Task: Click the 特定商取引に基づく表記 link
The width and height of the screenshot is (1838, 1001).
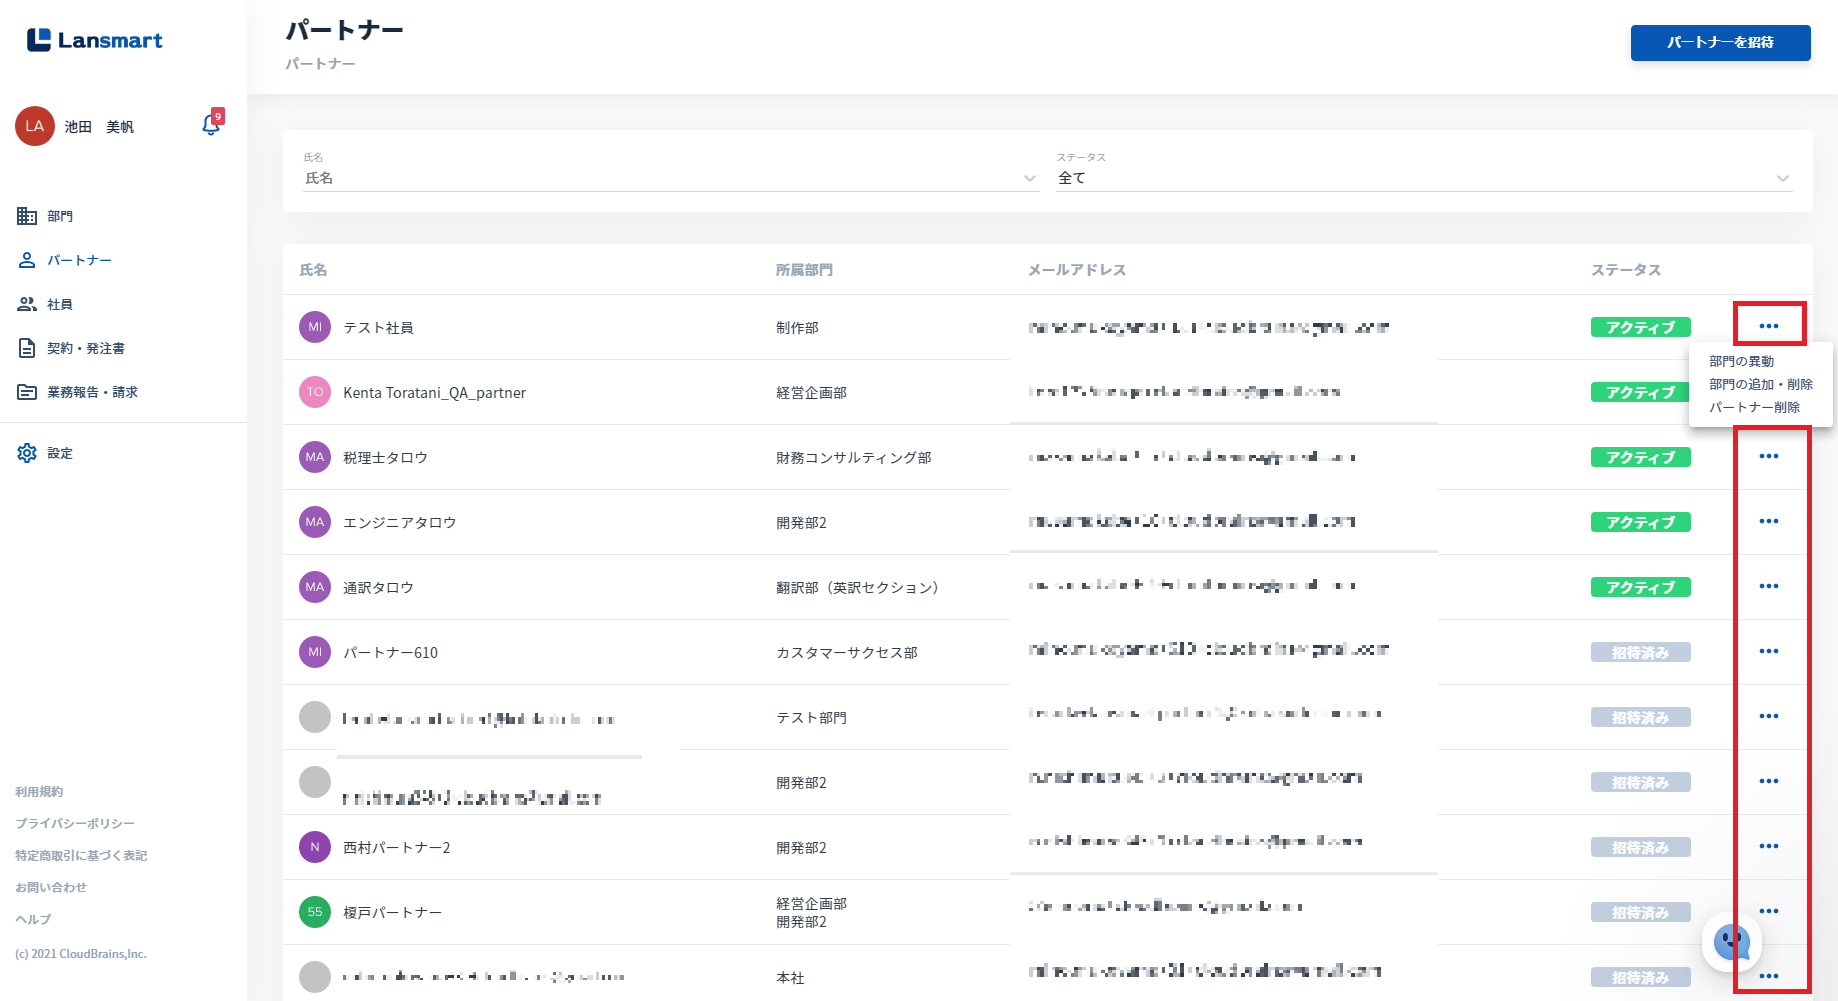Action: point(81,855)
